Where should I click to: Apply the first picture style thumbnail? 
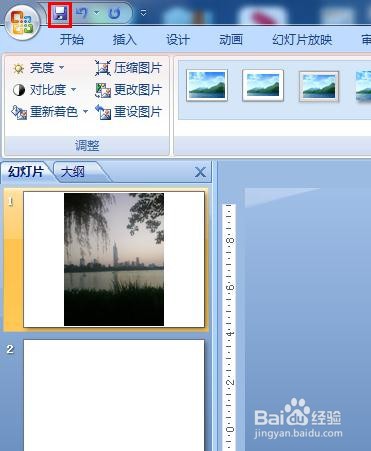207,85
